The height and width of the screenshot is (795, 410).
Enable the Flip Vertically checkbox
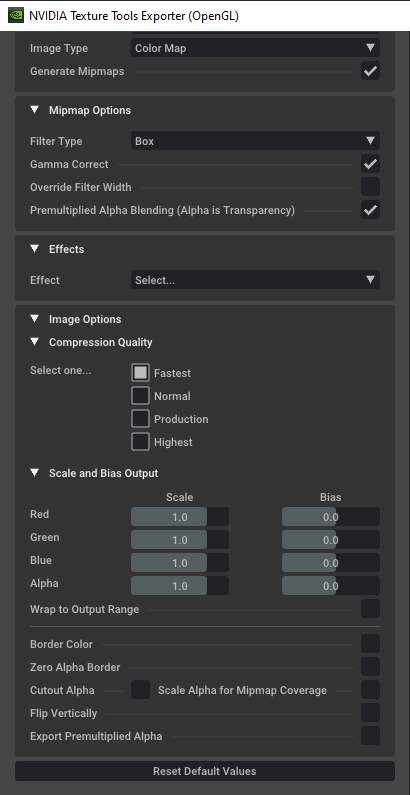click(370, 713)
